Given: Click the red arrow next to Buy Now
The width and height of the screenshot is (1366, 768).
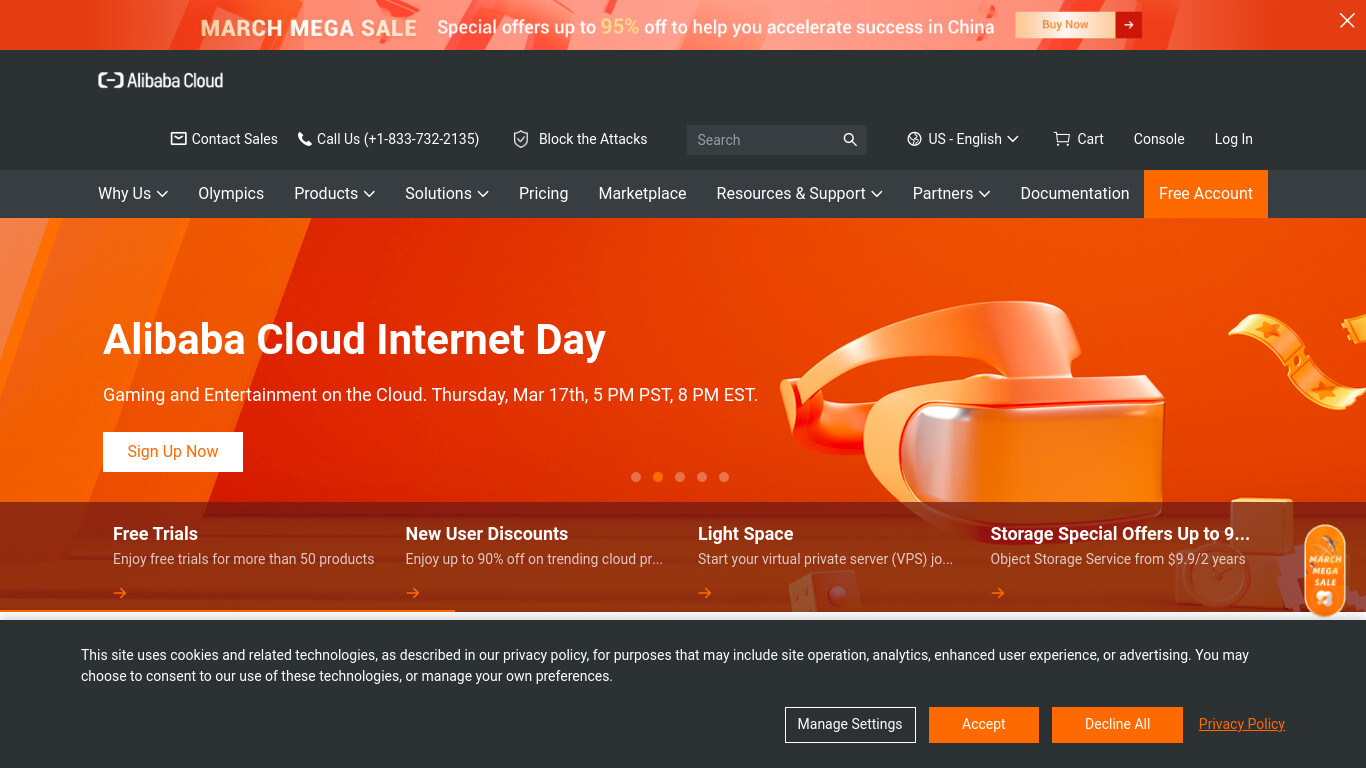Looking at the screenshot, I should [x=1129, y=25].
